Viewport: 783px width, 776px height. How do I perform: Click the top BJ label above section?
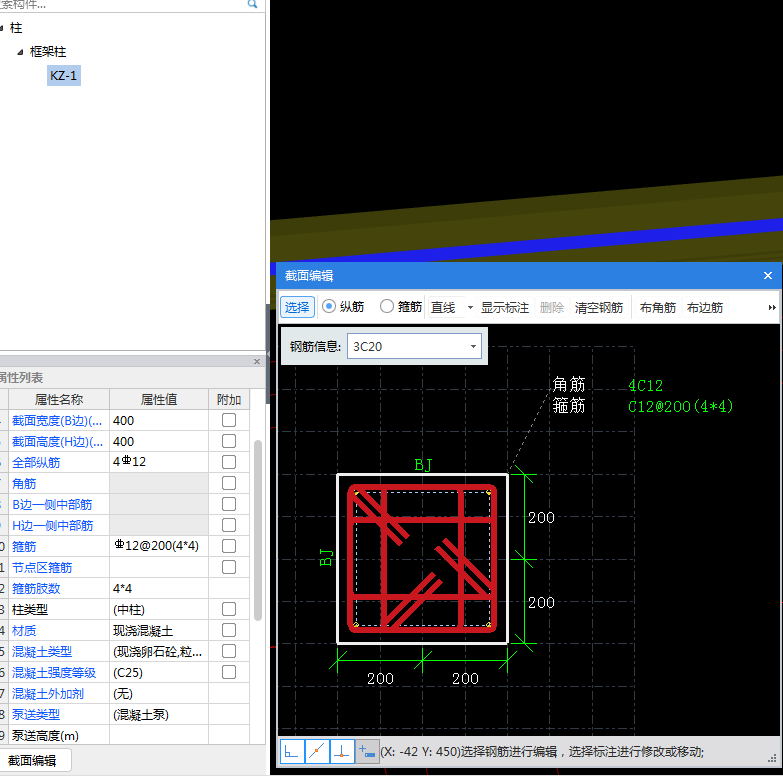click(x=423, y=465)
